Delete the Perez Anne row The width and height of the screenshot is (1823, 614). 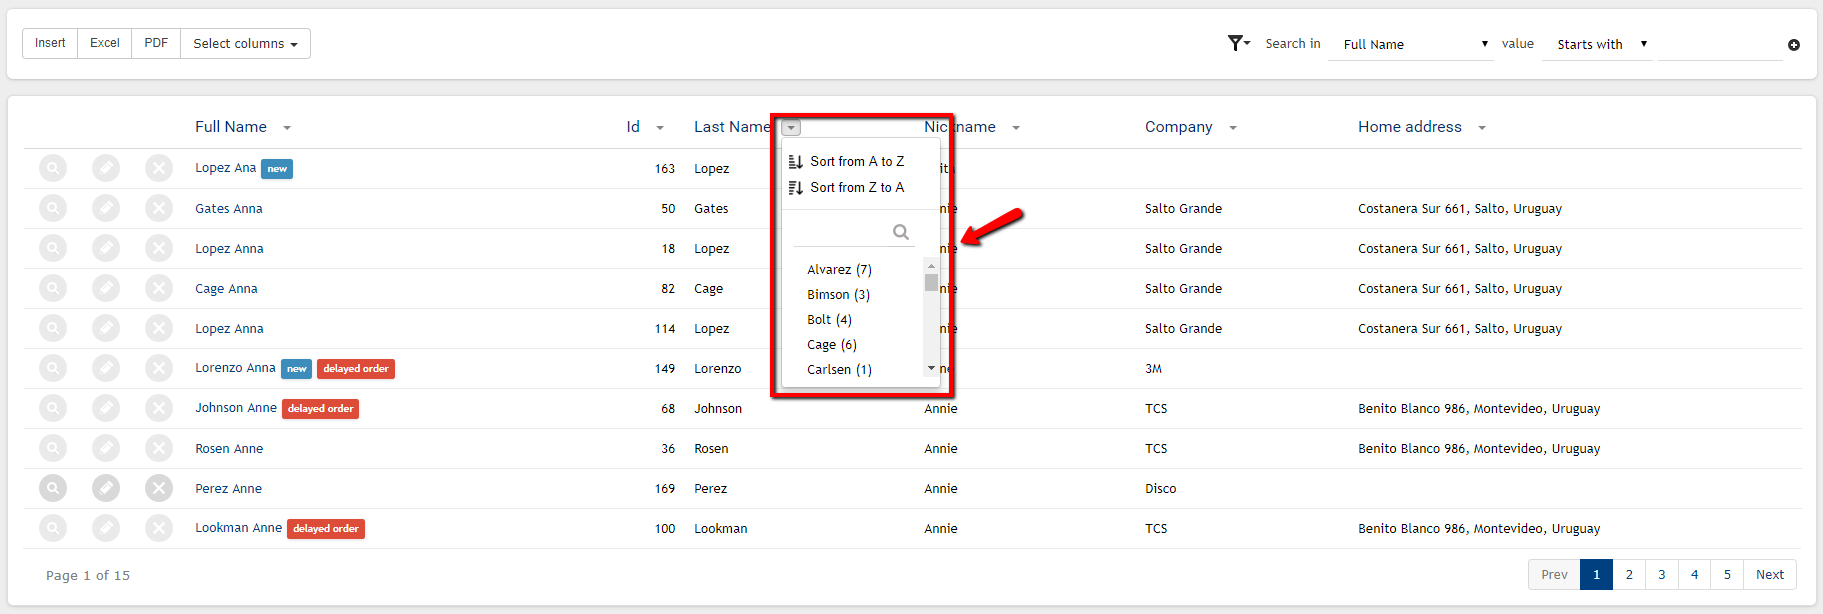click(159, 488)
